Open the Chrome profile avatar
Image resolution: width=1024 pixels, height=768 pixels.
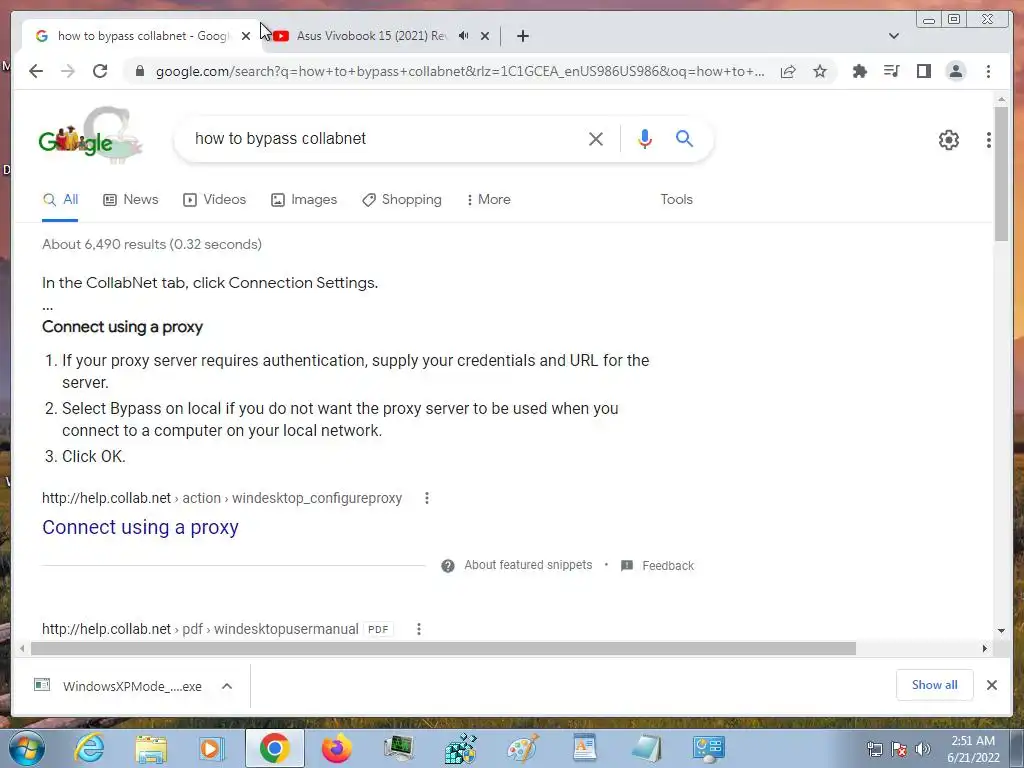(955, 71)
